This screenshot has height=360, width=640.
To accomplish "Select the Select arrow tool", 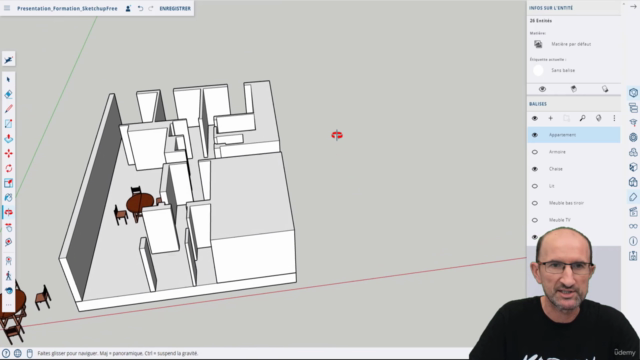I will 9,80.
